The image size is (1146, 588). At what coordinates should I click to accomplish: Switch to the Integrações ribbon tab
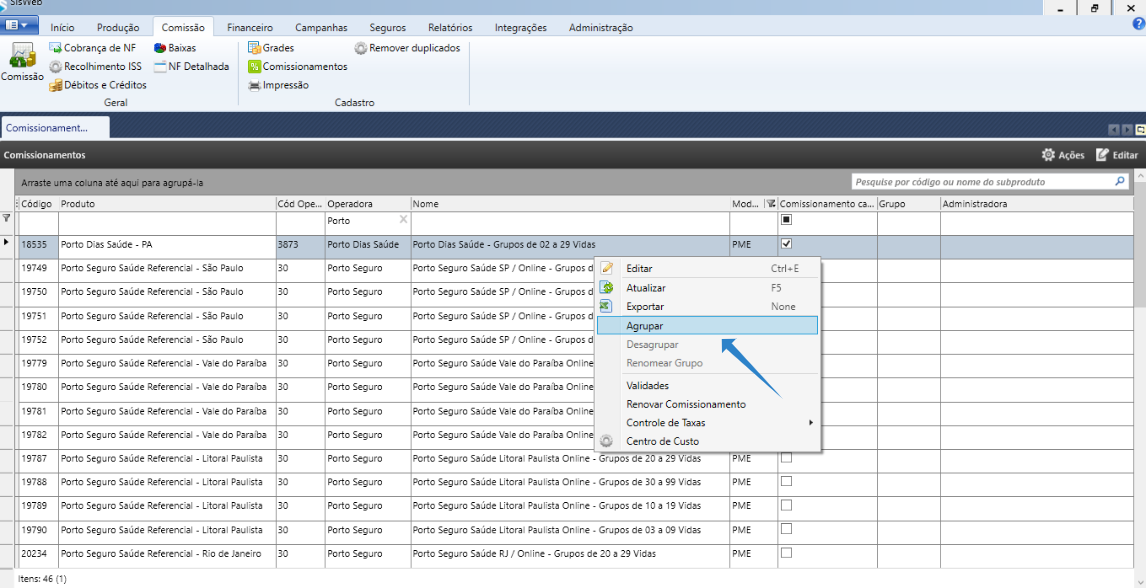(520, 28)
